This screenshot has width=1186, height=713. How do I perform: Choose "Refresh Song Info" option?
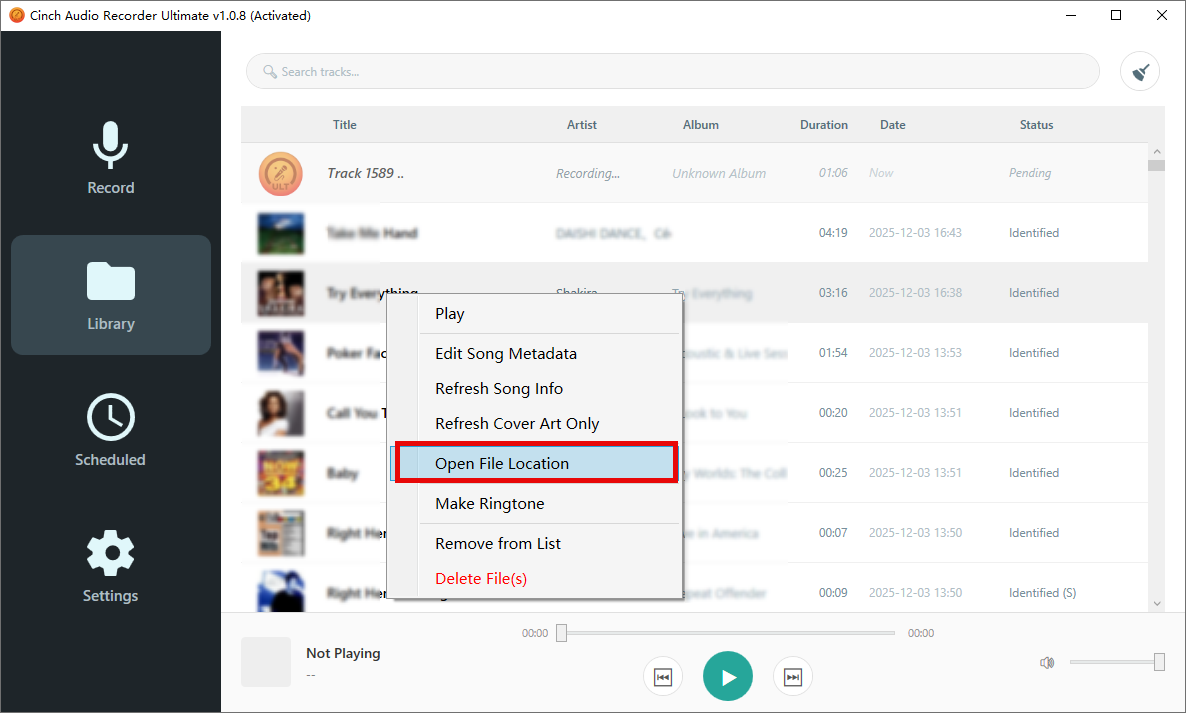click(x=498, y=388)
